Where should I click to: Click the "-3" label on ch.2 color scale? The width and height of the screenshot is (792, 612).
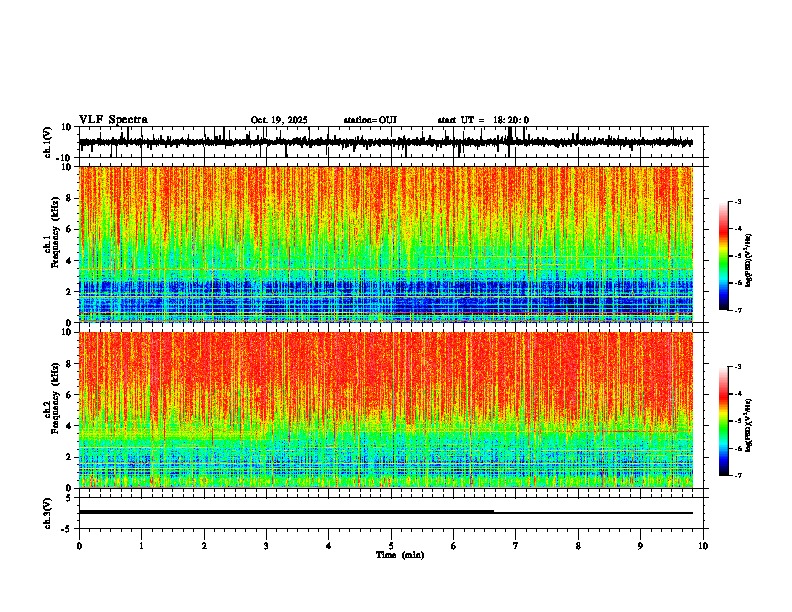point(738,367)
